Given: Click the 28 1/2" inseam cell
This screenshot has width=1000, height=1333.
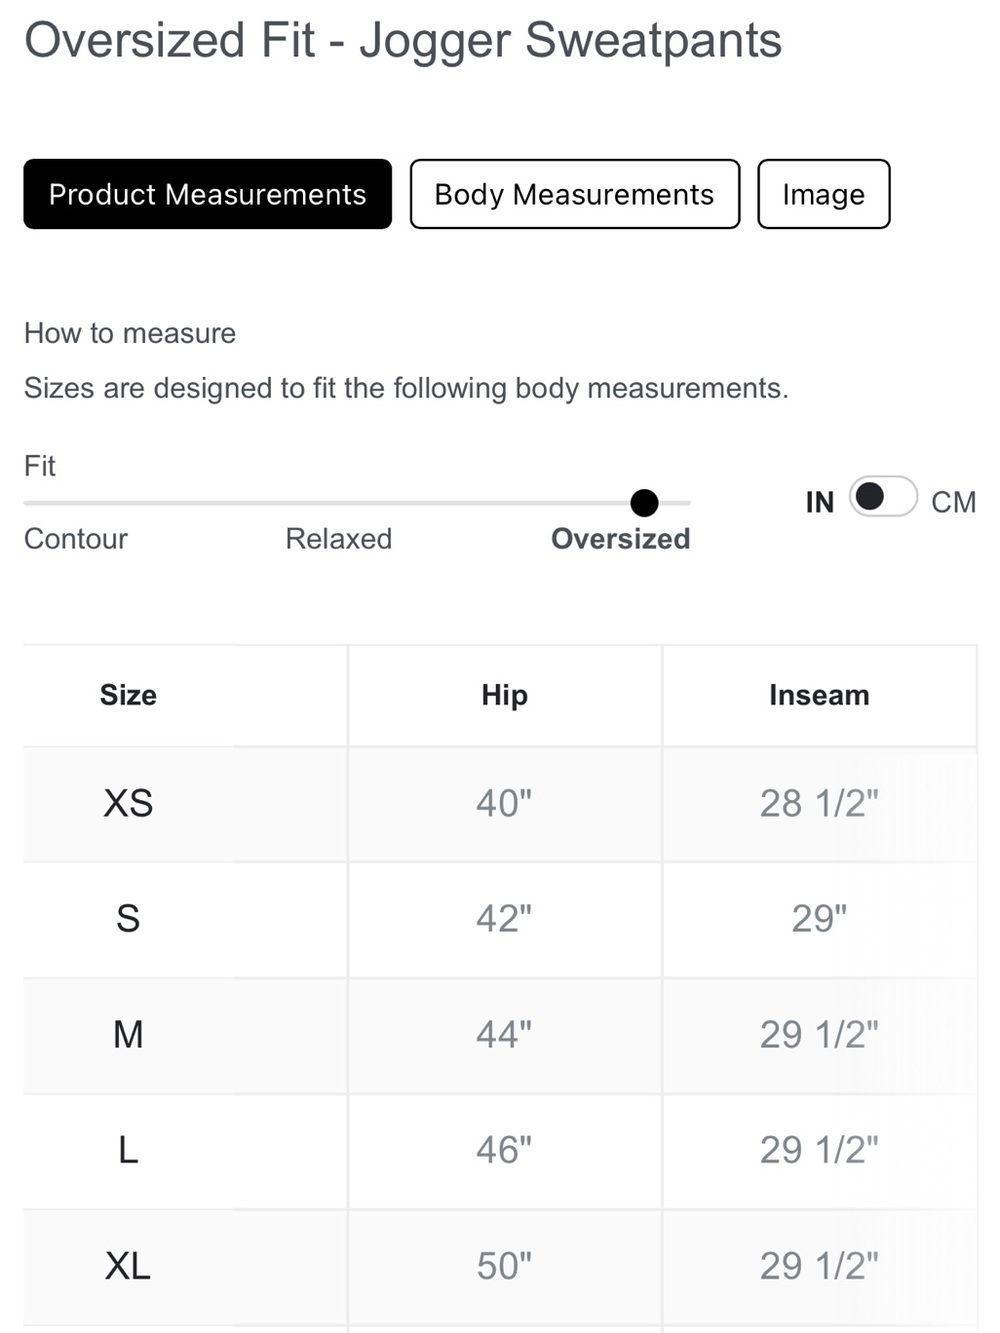Looking at the screenshot, I should click(819, 803).
